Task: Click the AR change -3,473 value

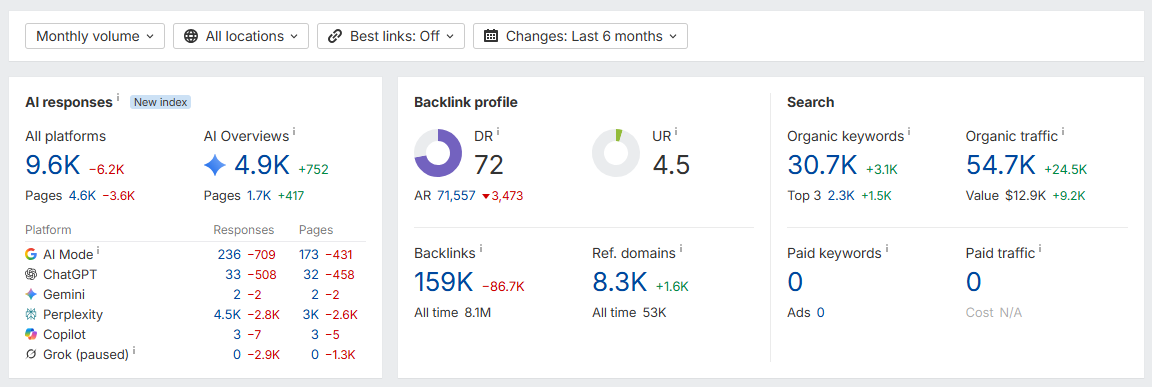Action: [x=503, y=195]
